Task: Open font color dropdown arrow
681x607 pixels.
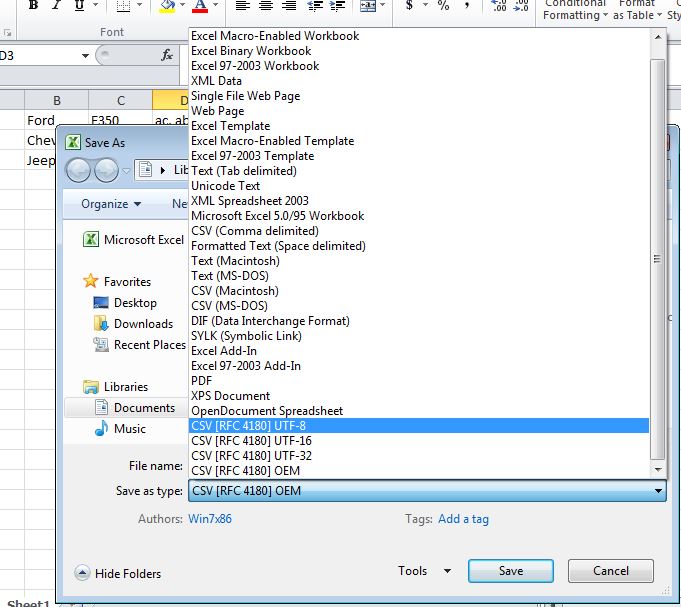Action: (x=215, y=5)
